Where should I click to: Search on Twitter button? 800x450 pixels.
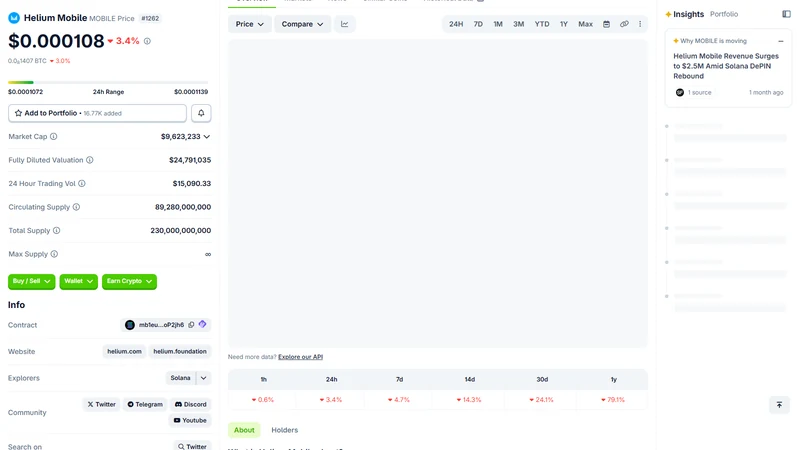coord(192,446)
